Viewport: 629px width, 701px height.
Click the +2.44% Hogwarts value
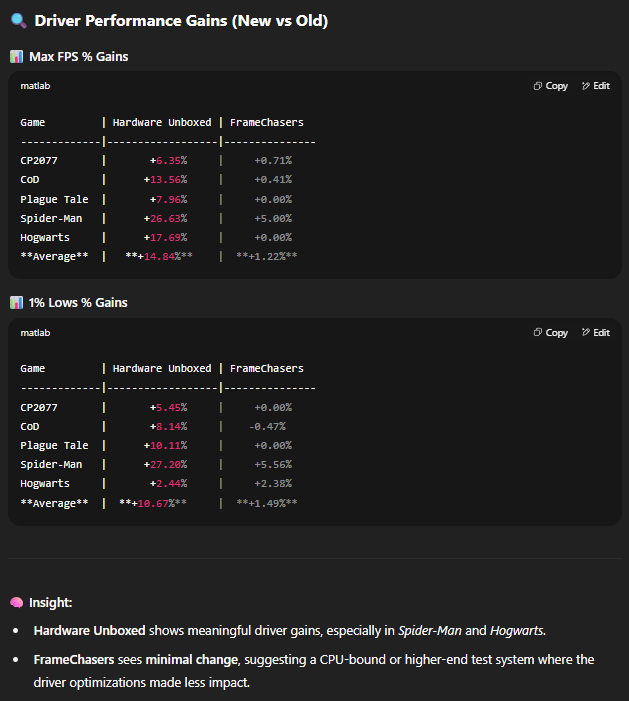pyautogui.click(x=169, y=484)
